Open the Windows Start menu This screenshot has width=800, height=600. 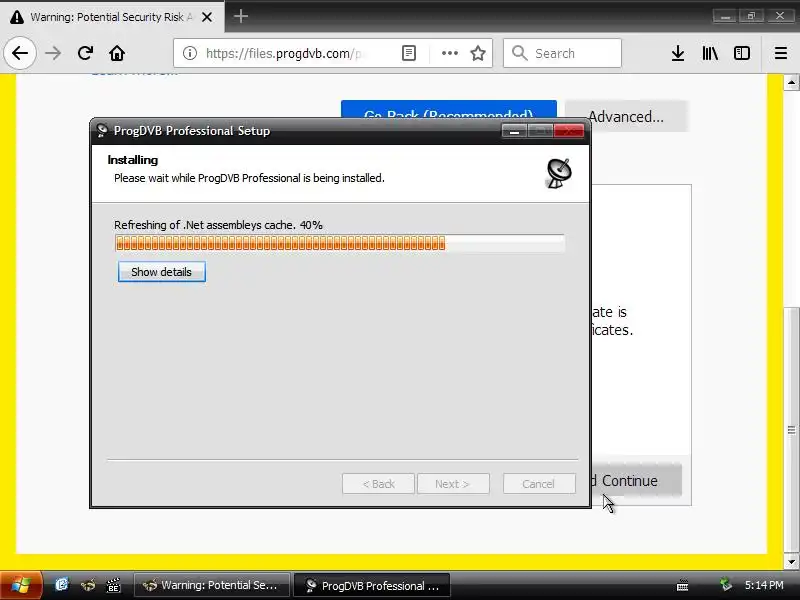tap(20, 585)
